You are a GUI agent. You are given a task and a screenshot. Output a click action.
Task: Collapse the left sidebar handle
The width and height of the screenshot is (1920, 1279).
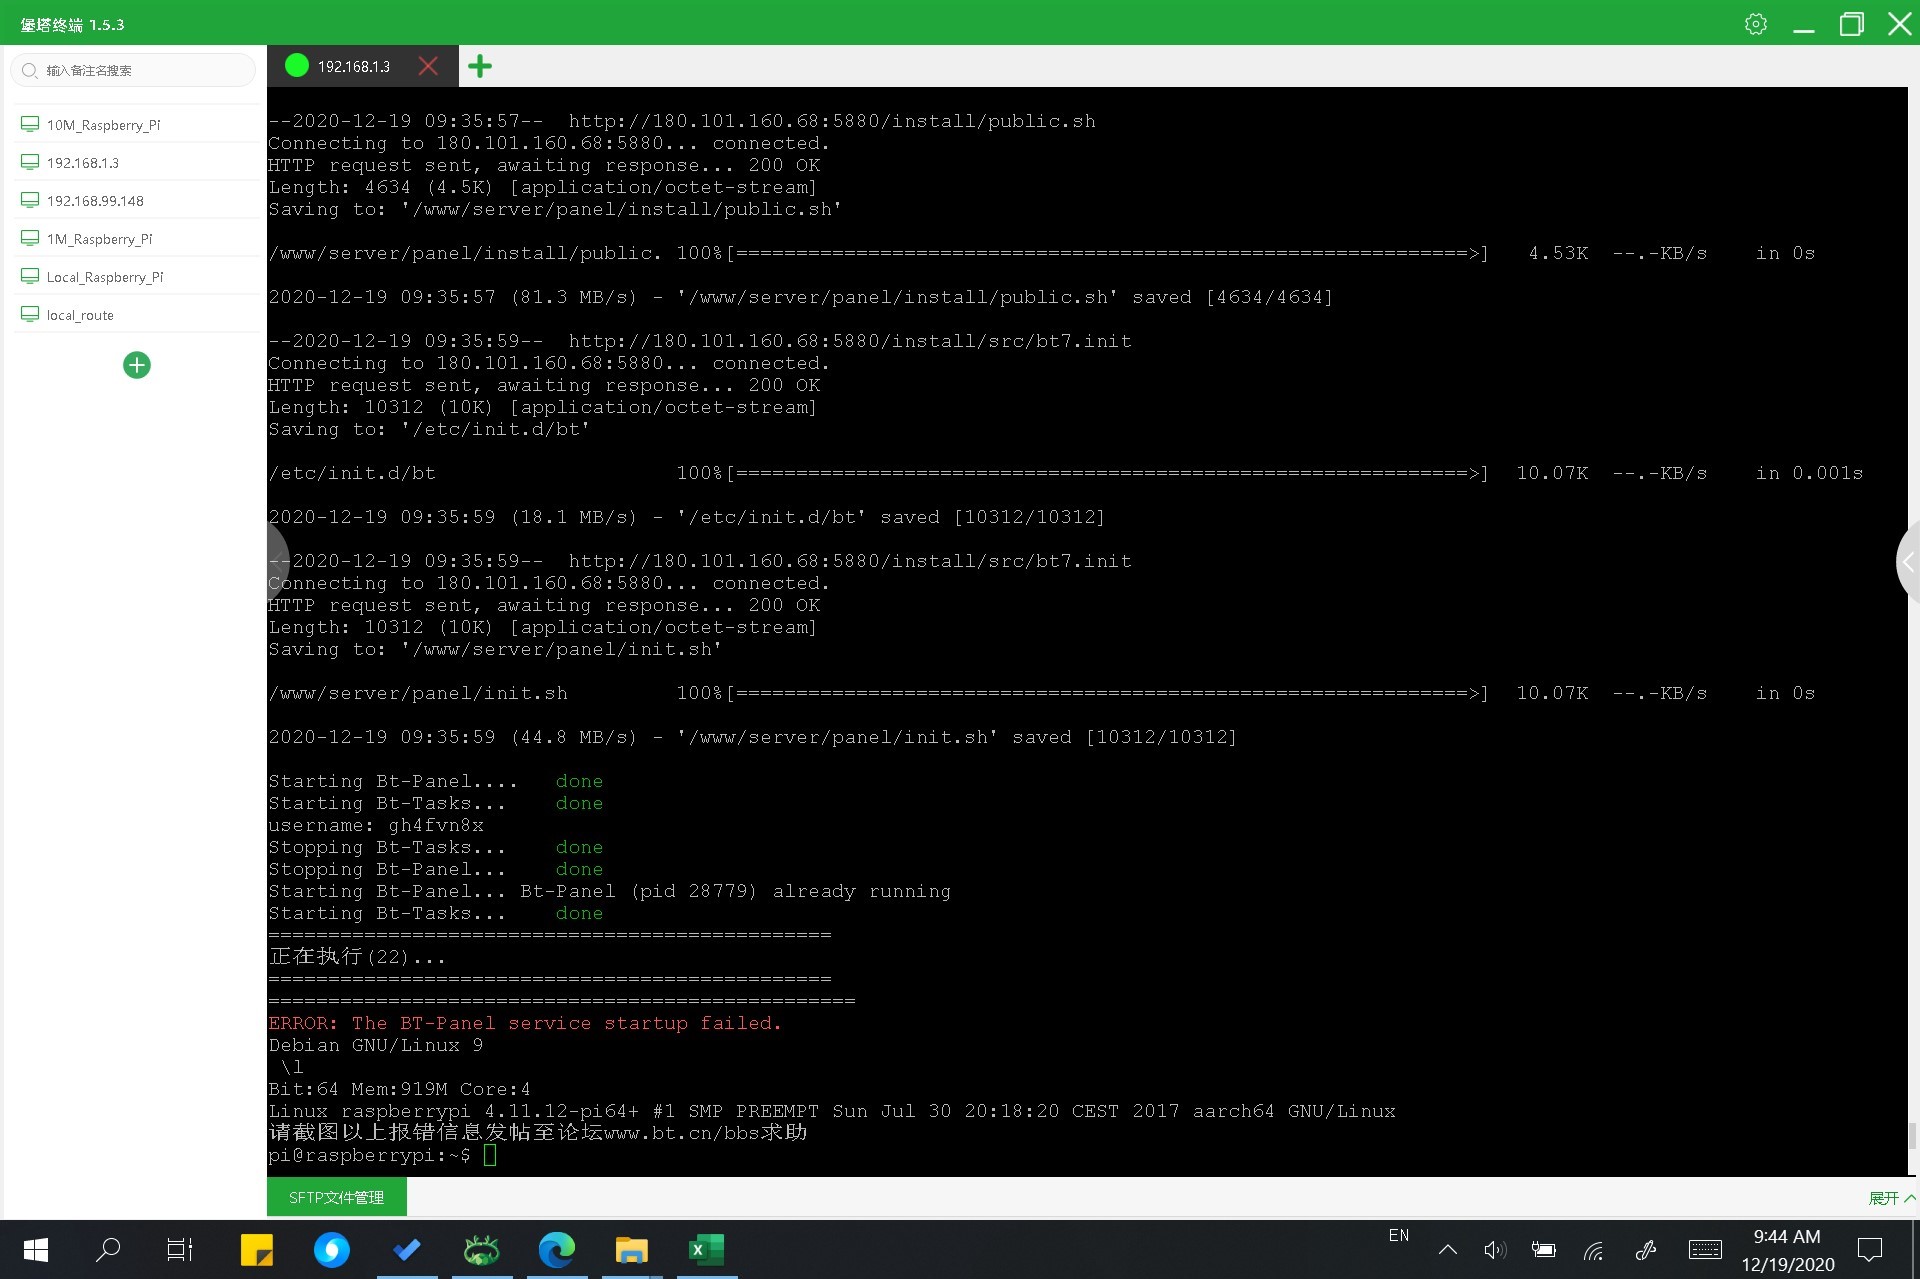click(277, 561)
